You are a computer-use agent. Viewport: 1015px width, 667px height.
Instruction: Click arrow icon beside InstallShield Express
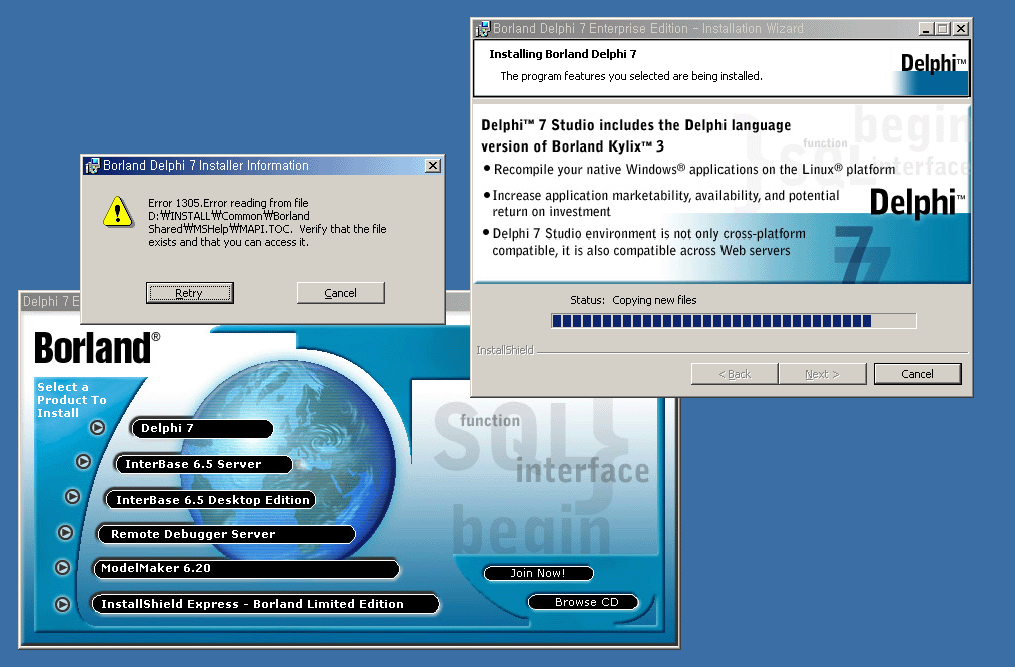pyautogui.click(x=62, y=604)
